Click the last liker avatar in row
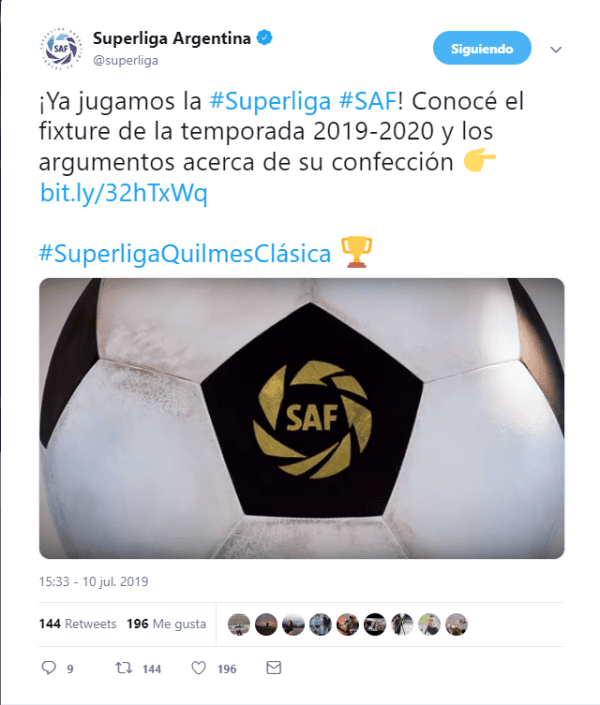This screenshot has height=705, width=600. pos(457,624)
